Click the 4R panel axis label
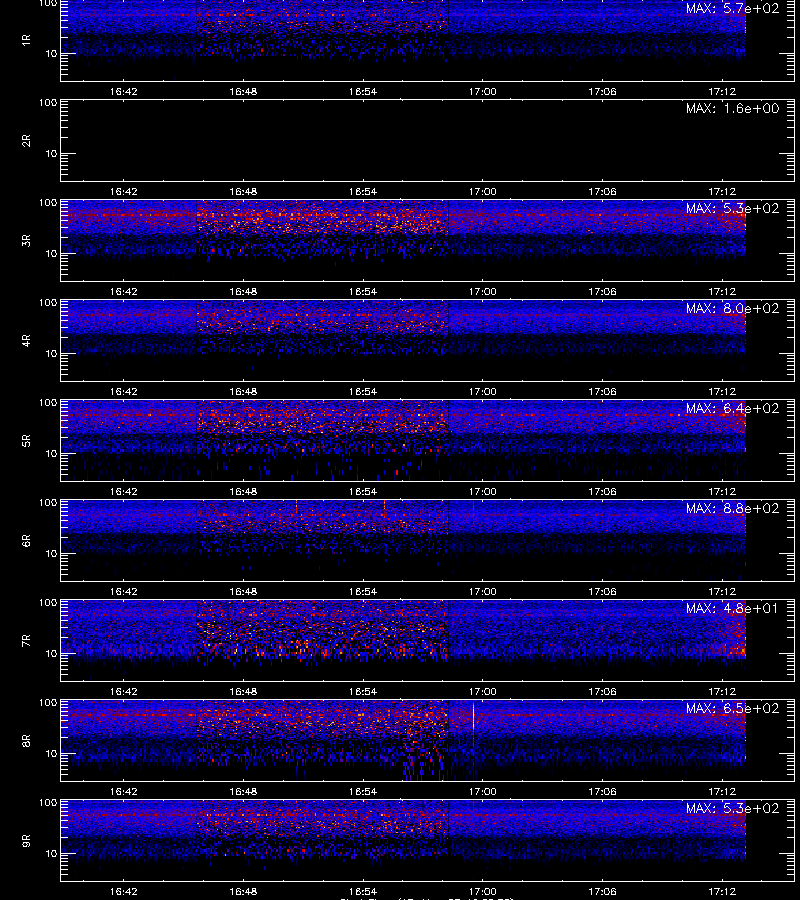This screenshot has height=900, width=800. pyautogui.click(x=26, y=340)
